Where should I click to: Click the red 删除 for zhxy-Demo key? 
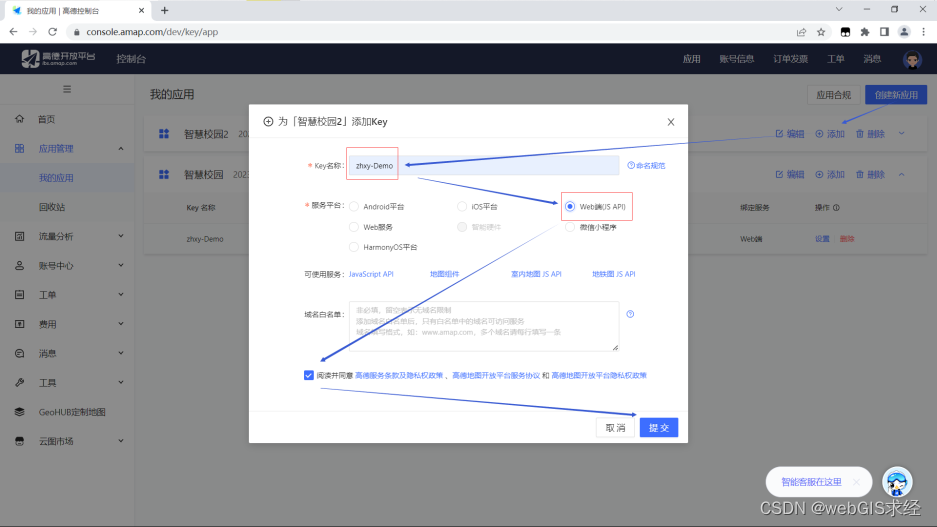847,239
